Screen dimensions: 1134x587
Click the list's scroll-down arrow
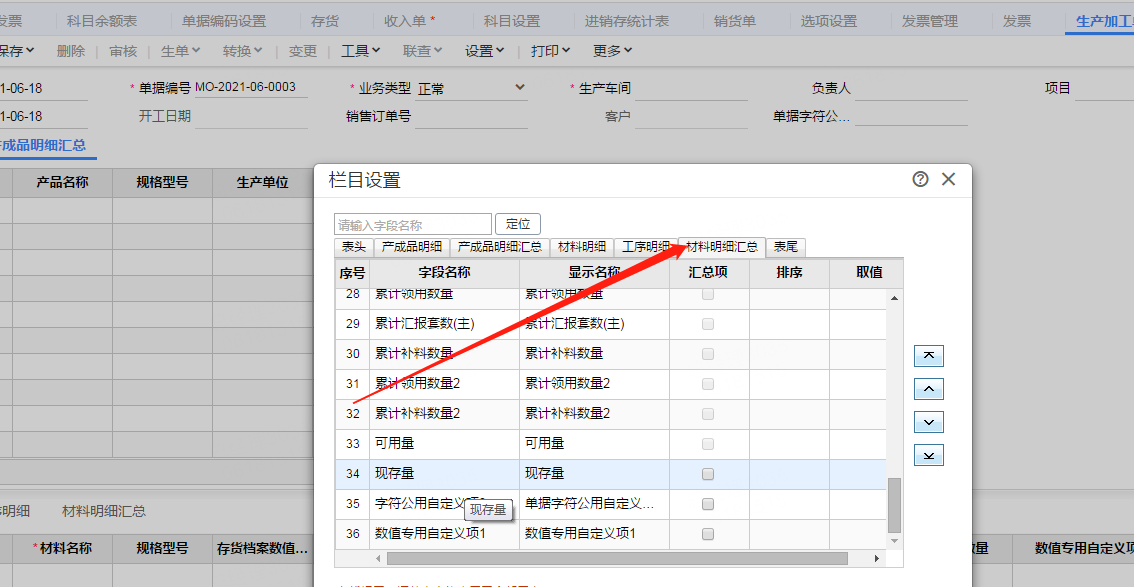[x=895, y=540]
